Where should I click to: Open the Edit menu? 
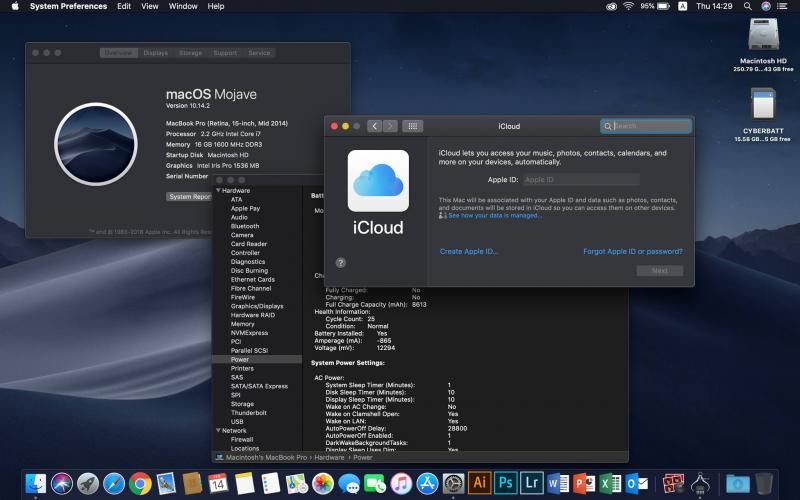point(124,6)
